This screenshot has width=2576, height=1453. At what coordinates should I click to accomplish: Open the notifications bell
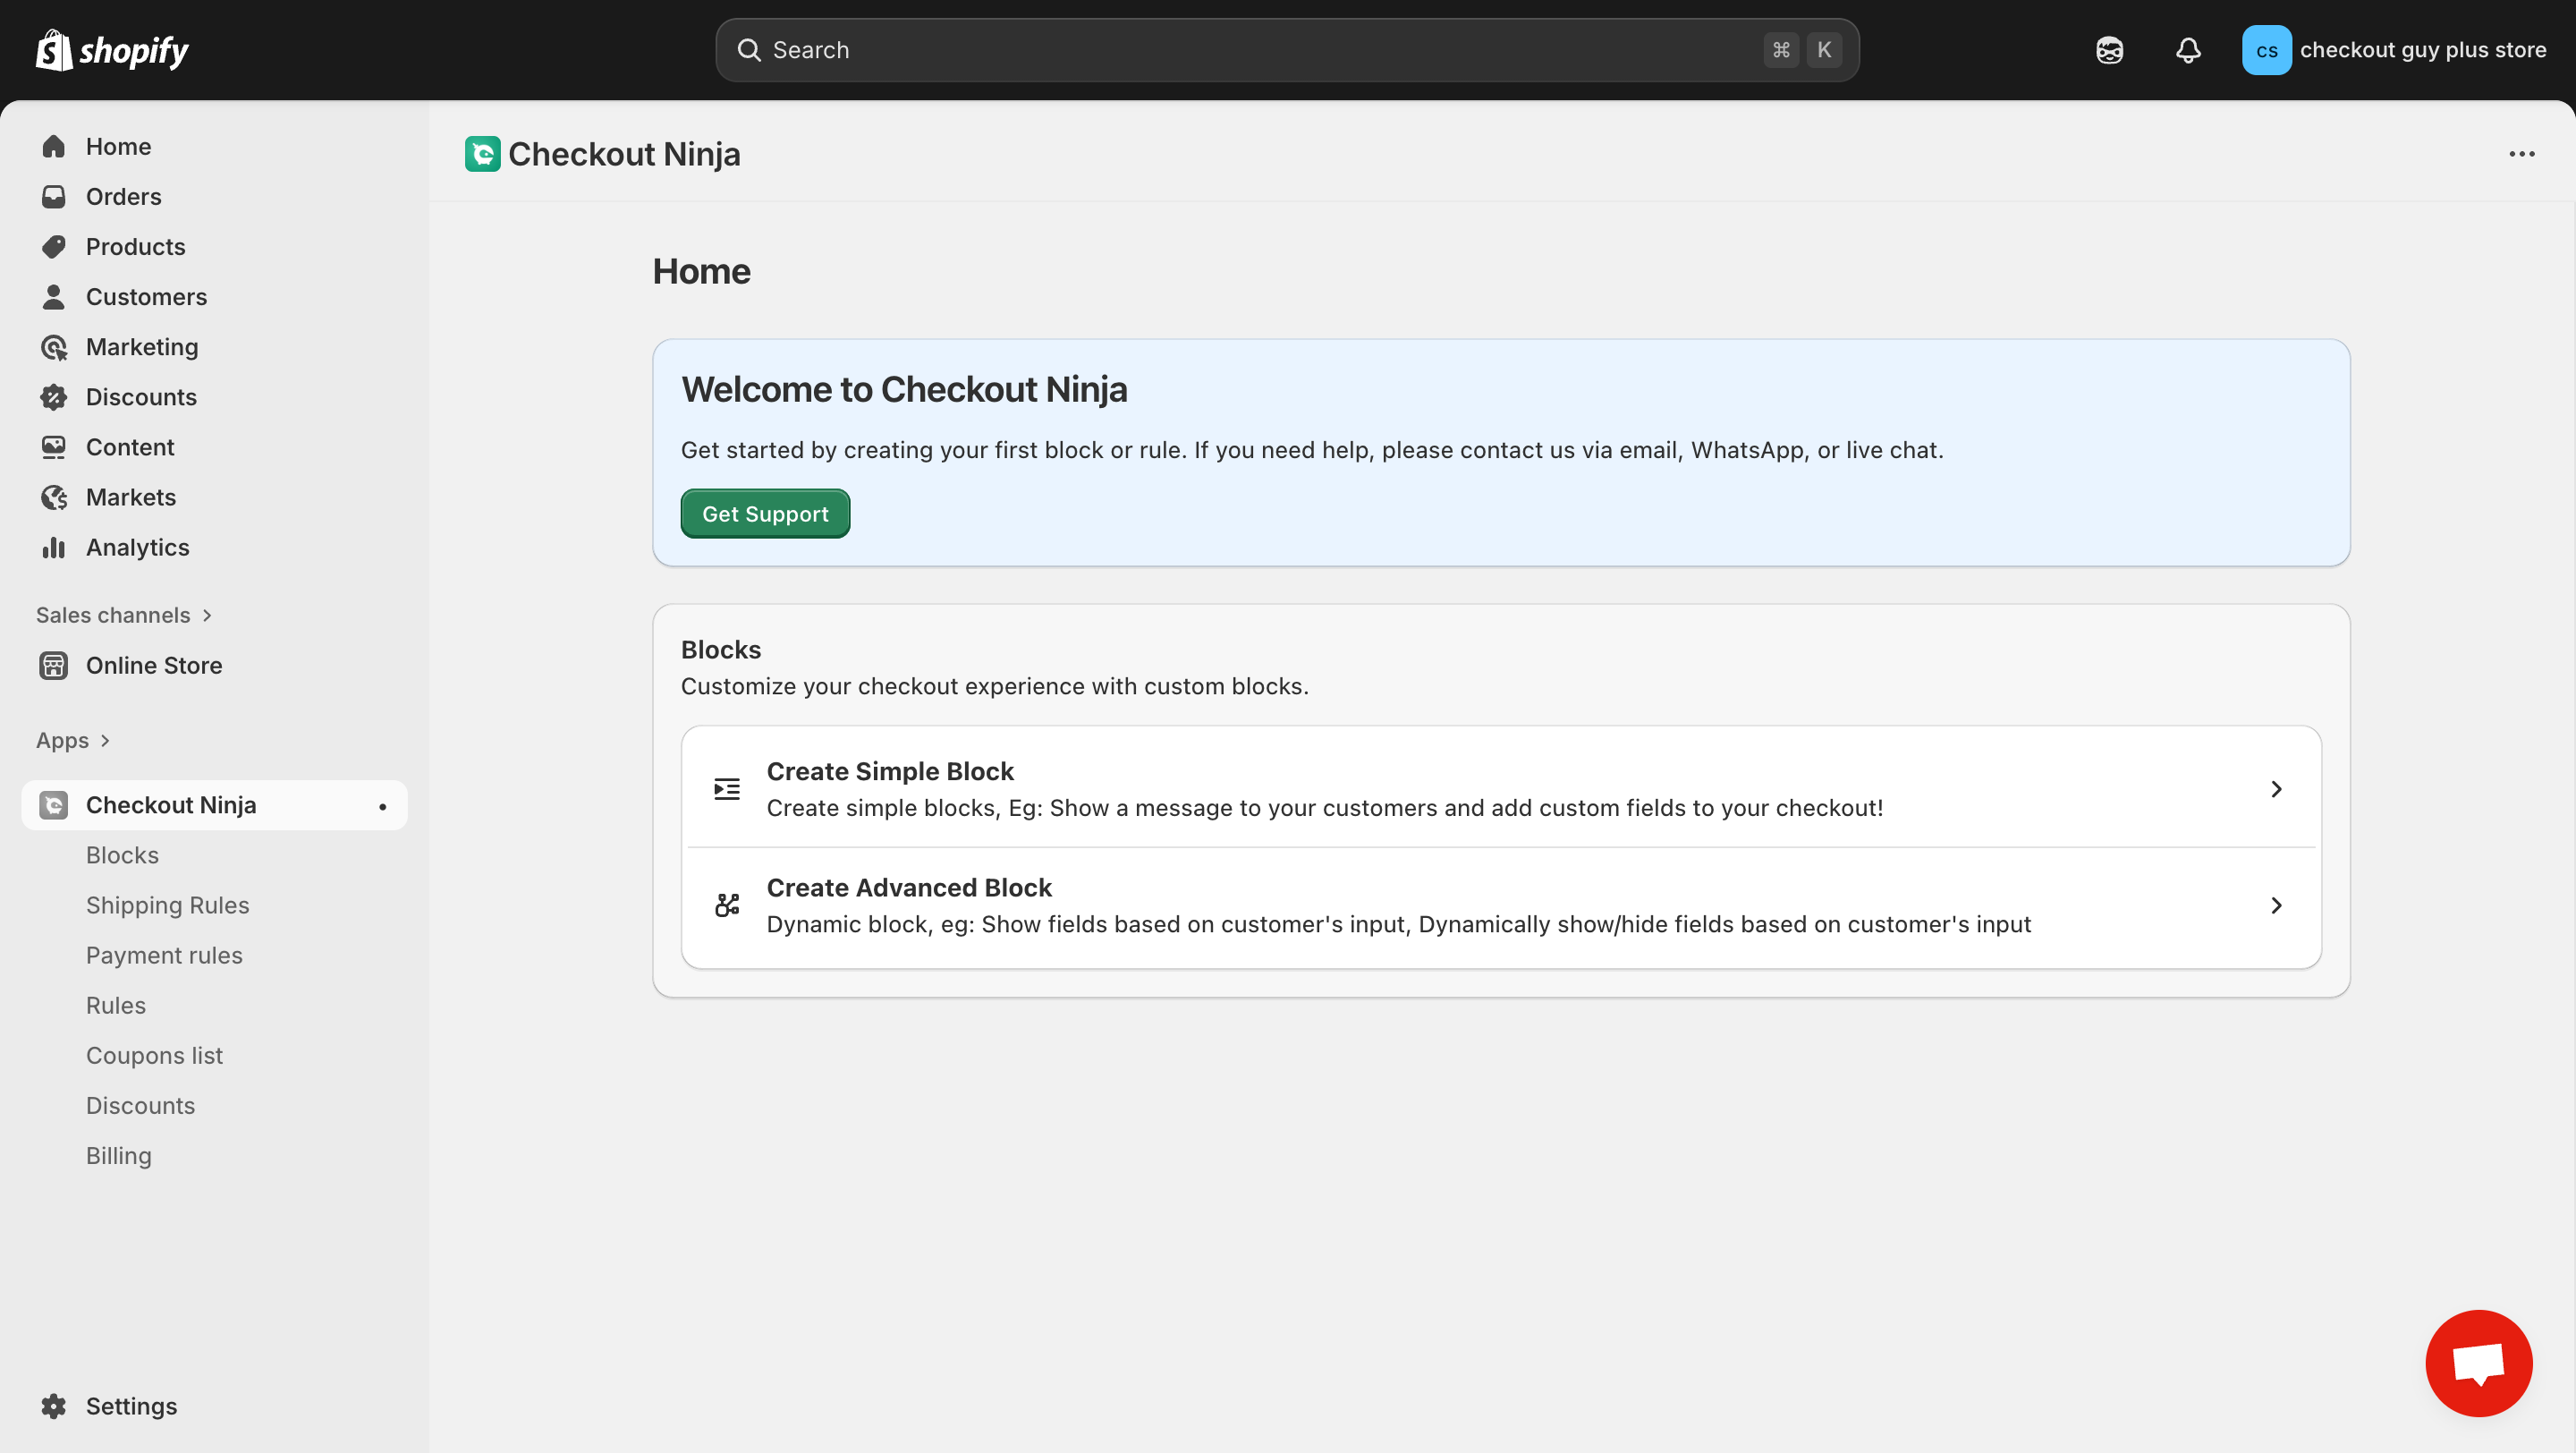2188,50
